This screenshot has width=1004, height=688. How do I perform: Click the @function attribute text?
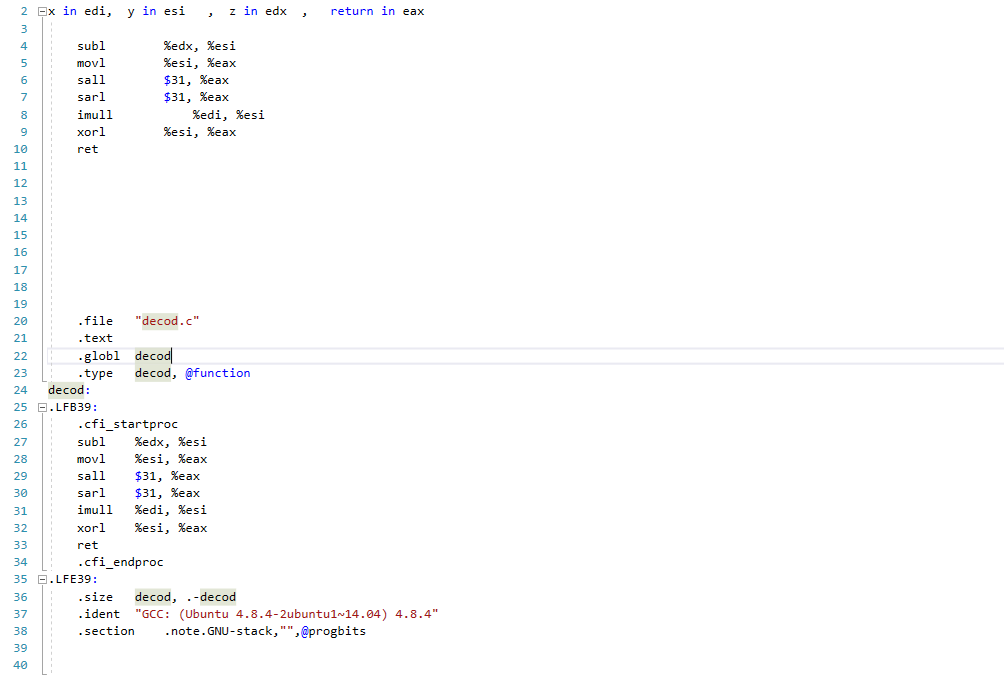coord(217,372)
